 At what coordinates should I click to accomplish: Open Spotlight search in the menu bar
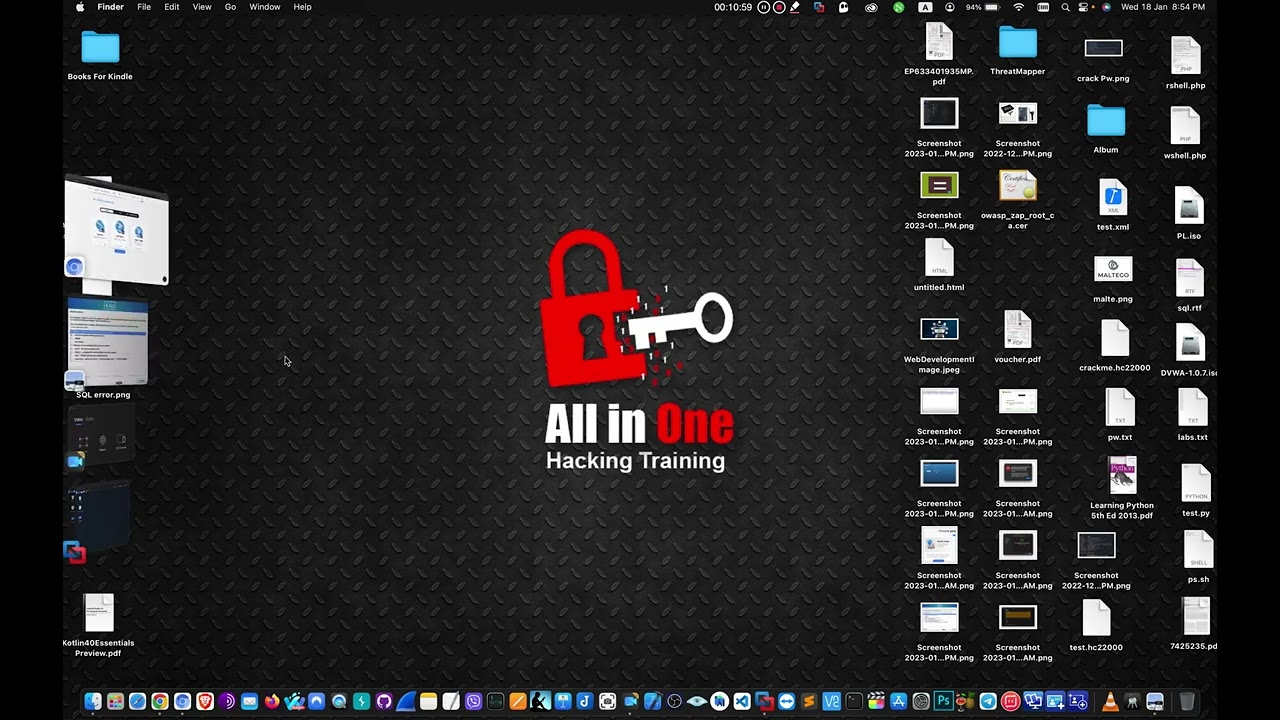point(1065,7)
